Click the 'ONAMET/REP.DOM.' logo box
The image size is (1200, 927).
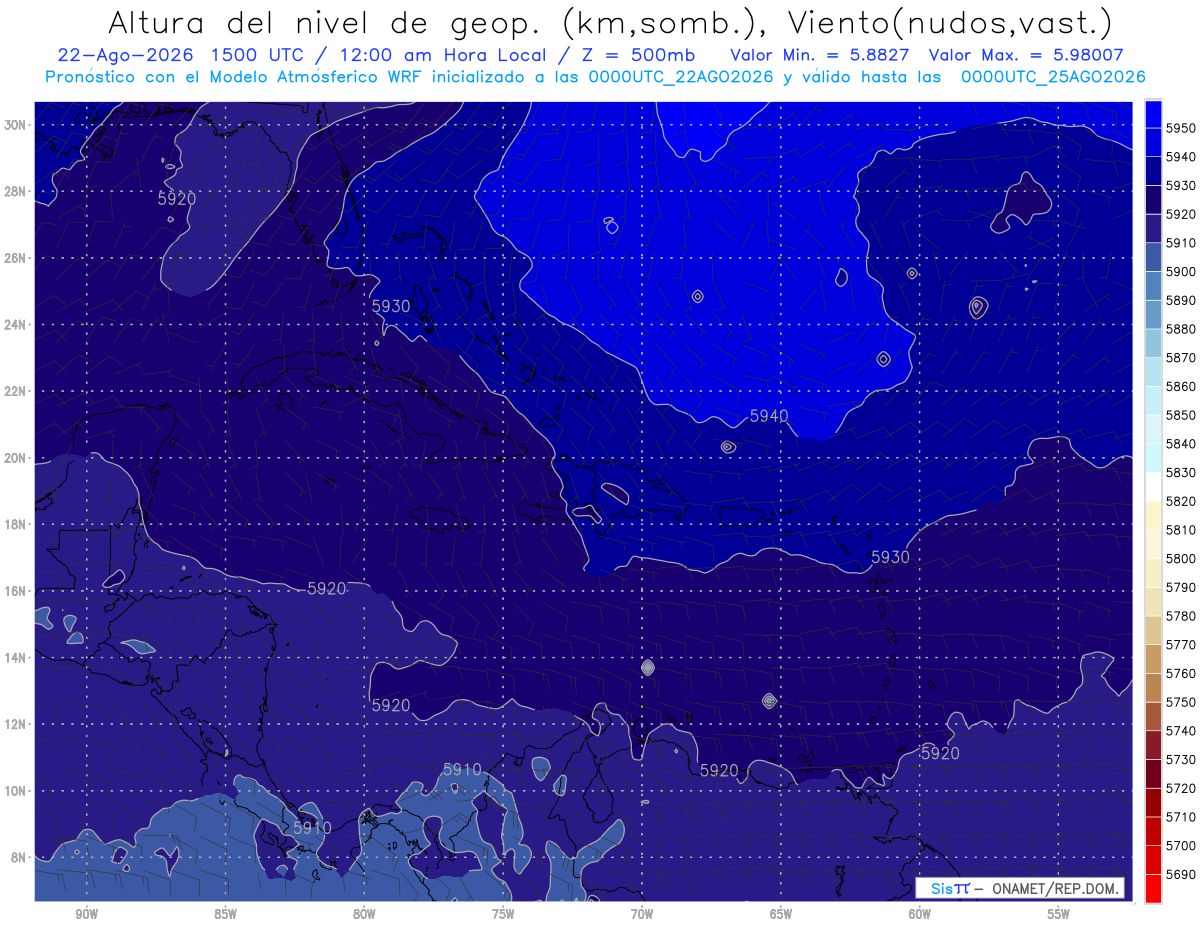tap(1018, 888)
